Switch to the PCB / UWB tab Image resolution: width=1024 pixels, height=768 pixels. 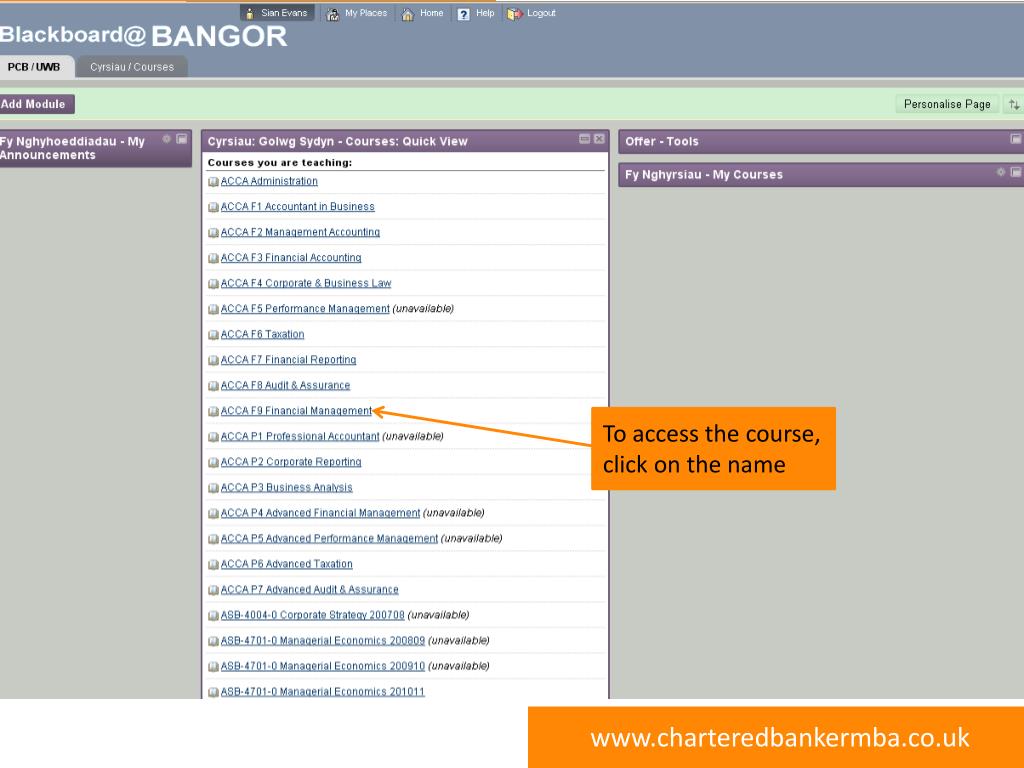coord(34,67)
